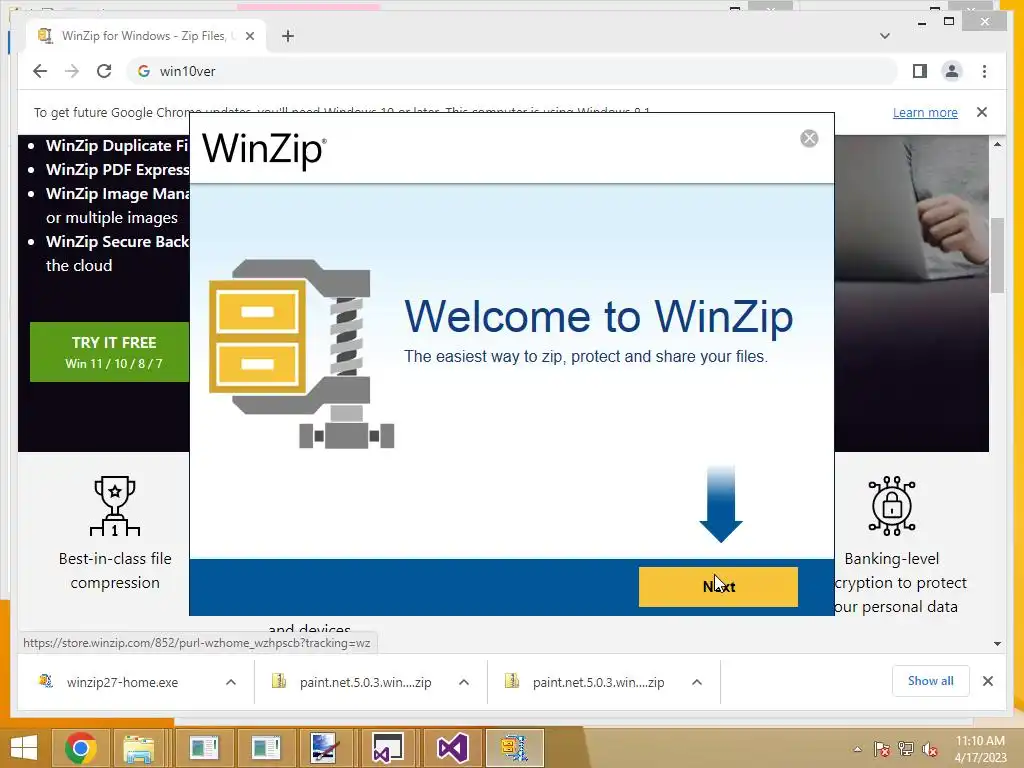This screenshot has width=1024, height=768.
Task: Click the WinZip PDF Express bullet text
Action: coord(118,170)
